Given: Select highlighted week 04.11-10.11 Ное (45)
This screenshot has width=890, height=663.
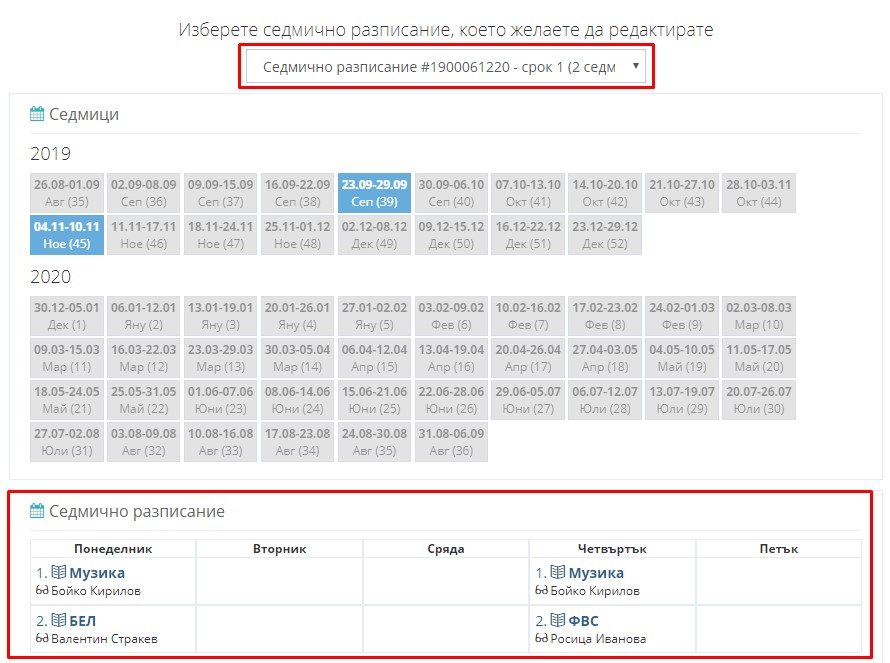Looking at the screenshot, I should [x=67, y=235].
